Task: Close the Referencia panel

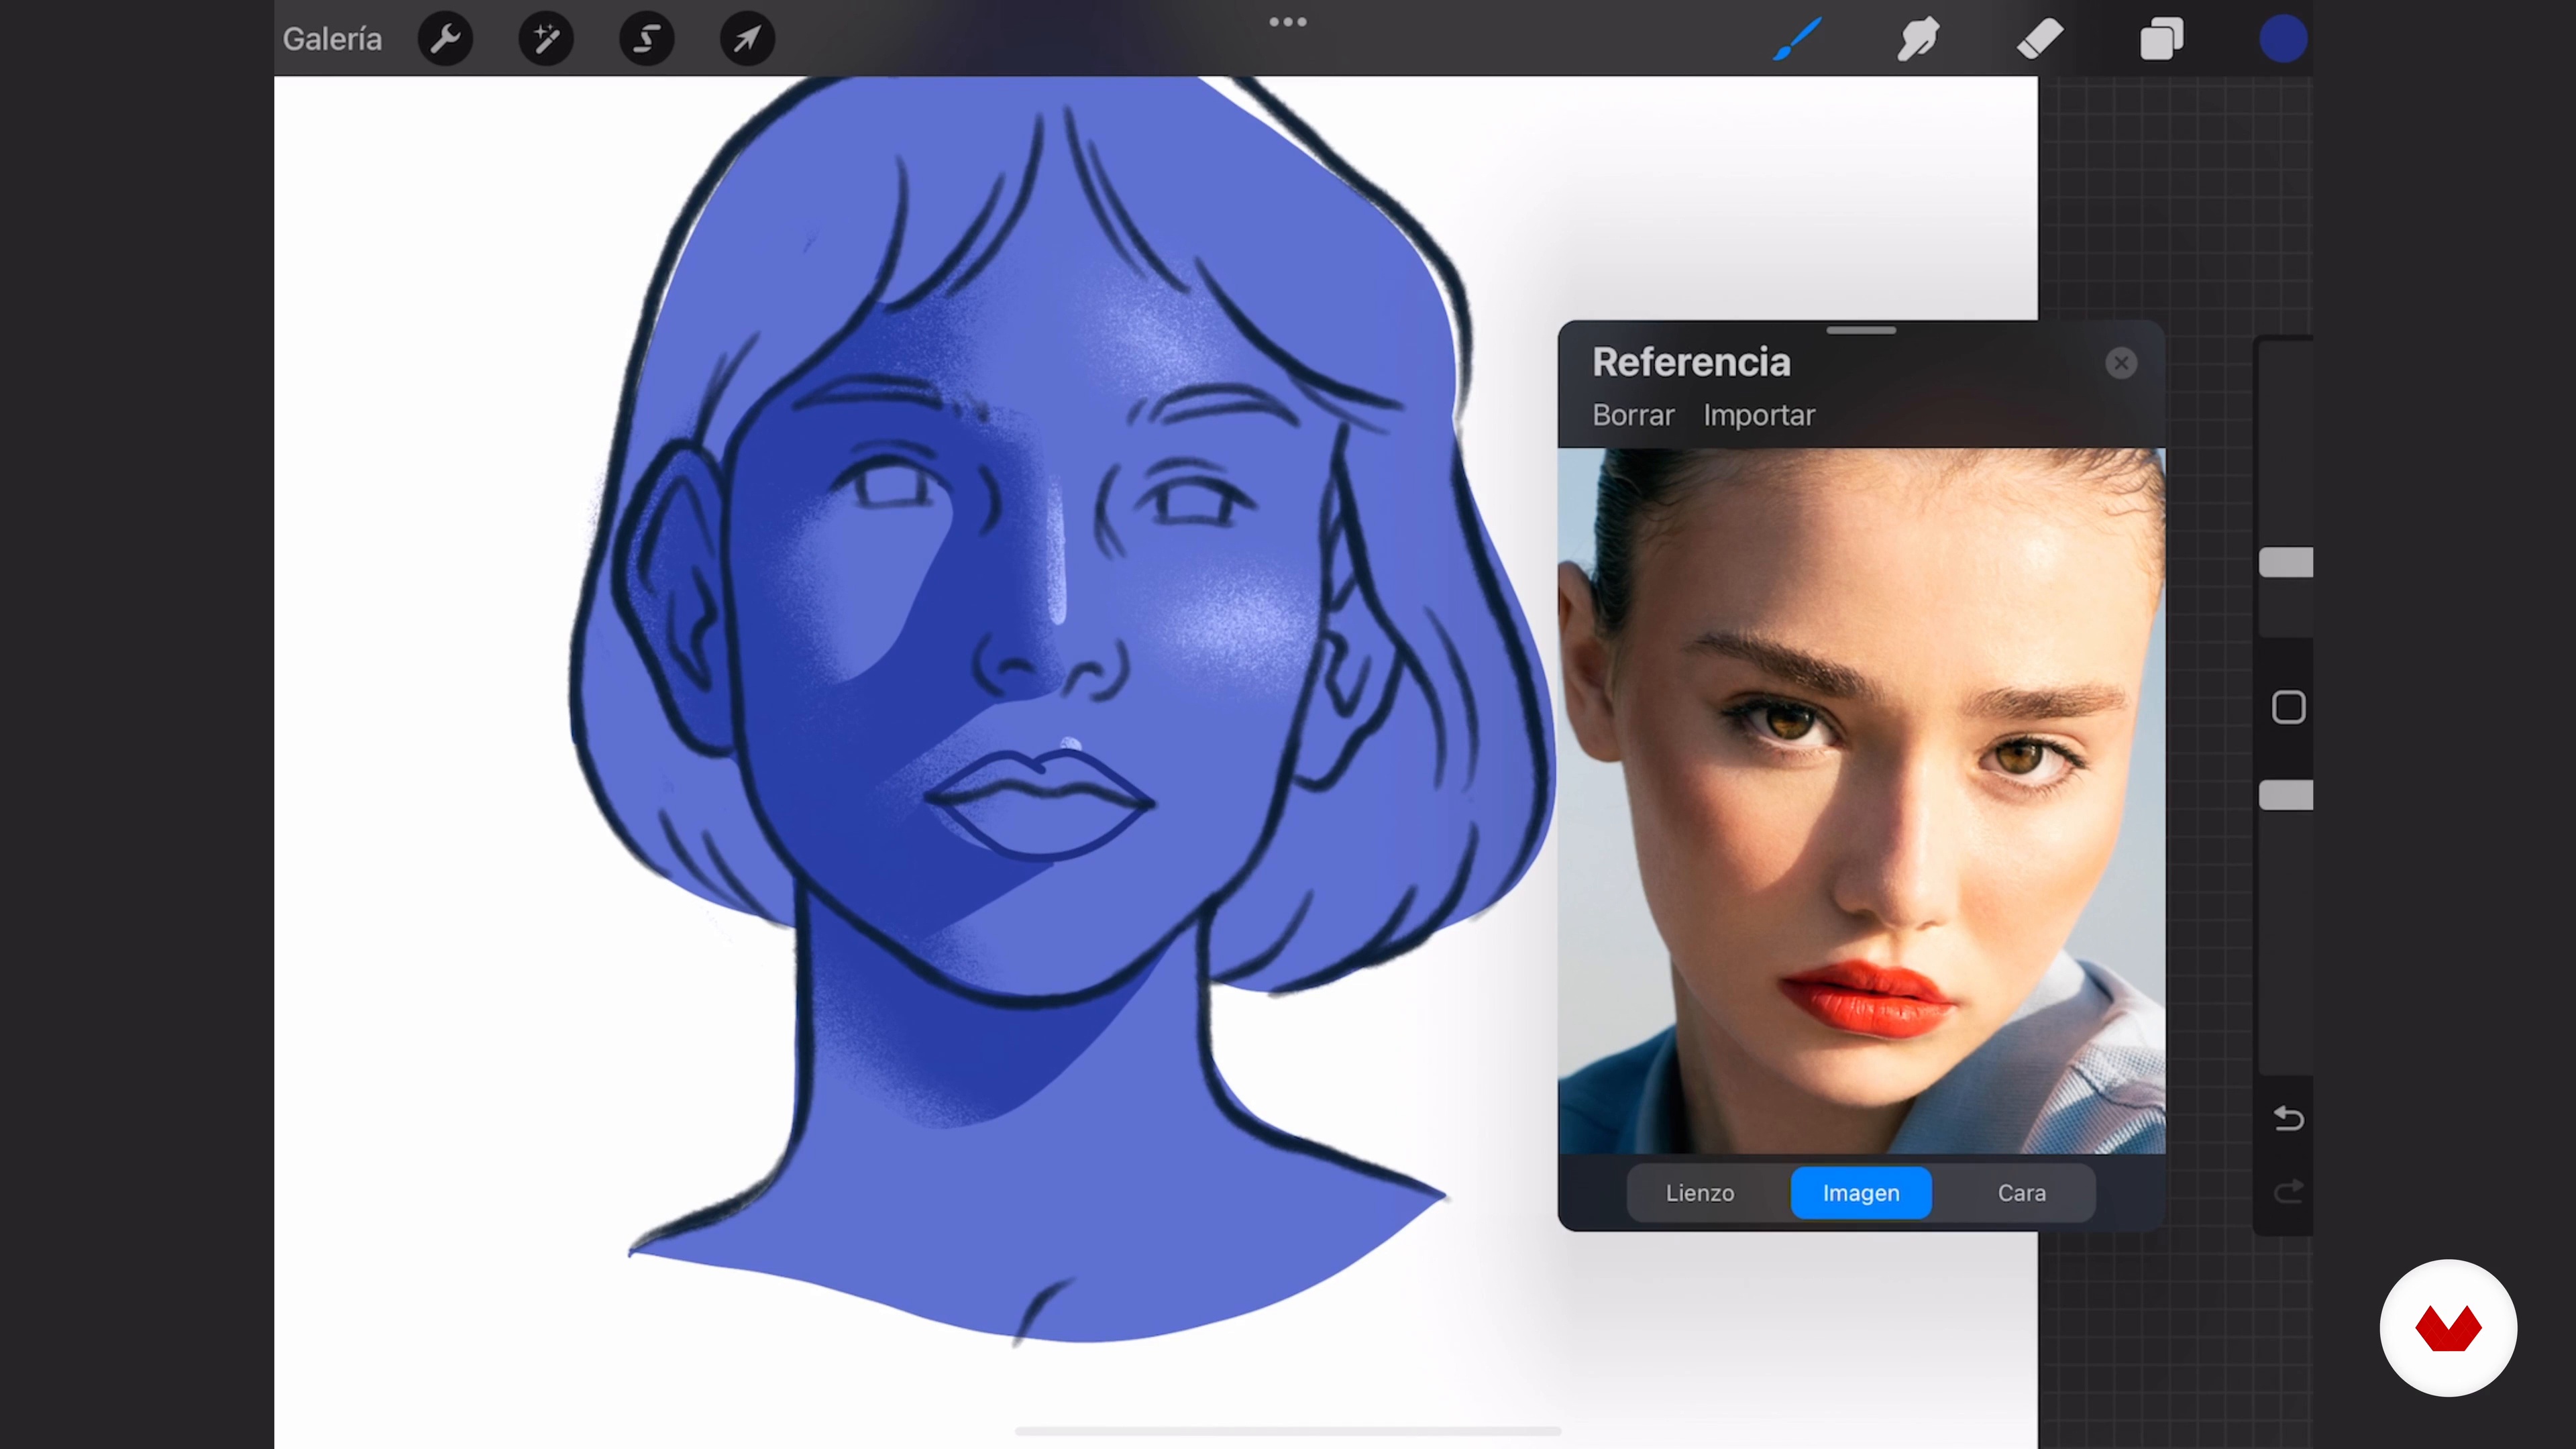Action: [2121, 363]
